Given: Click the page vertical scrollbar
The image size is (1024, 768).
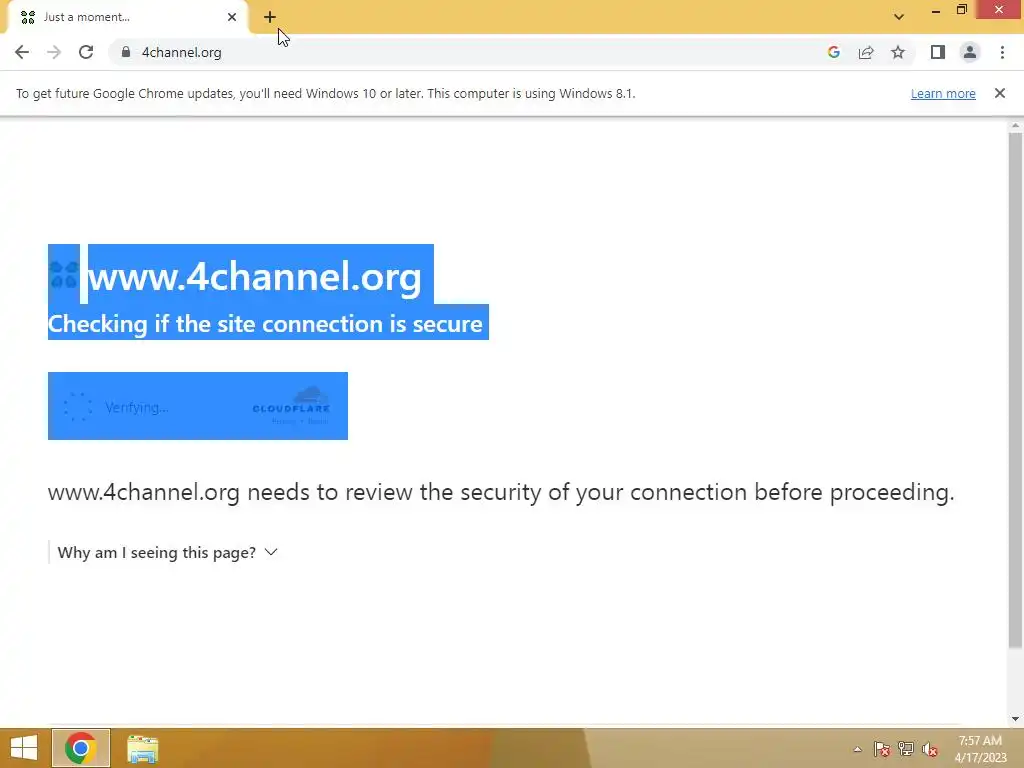Looking at the screenshot, I should 1015,391.
